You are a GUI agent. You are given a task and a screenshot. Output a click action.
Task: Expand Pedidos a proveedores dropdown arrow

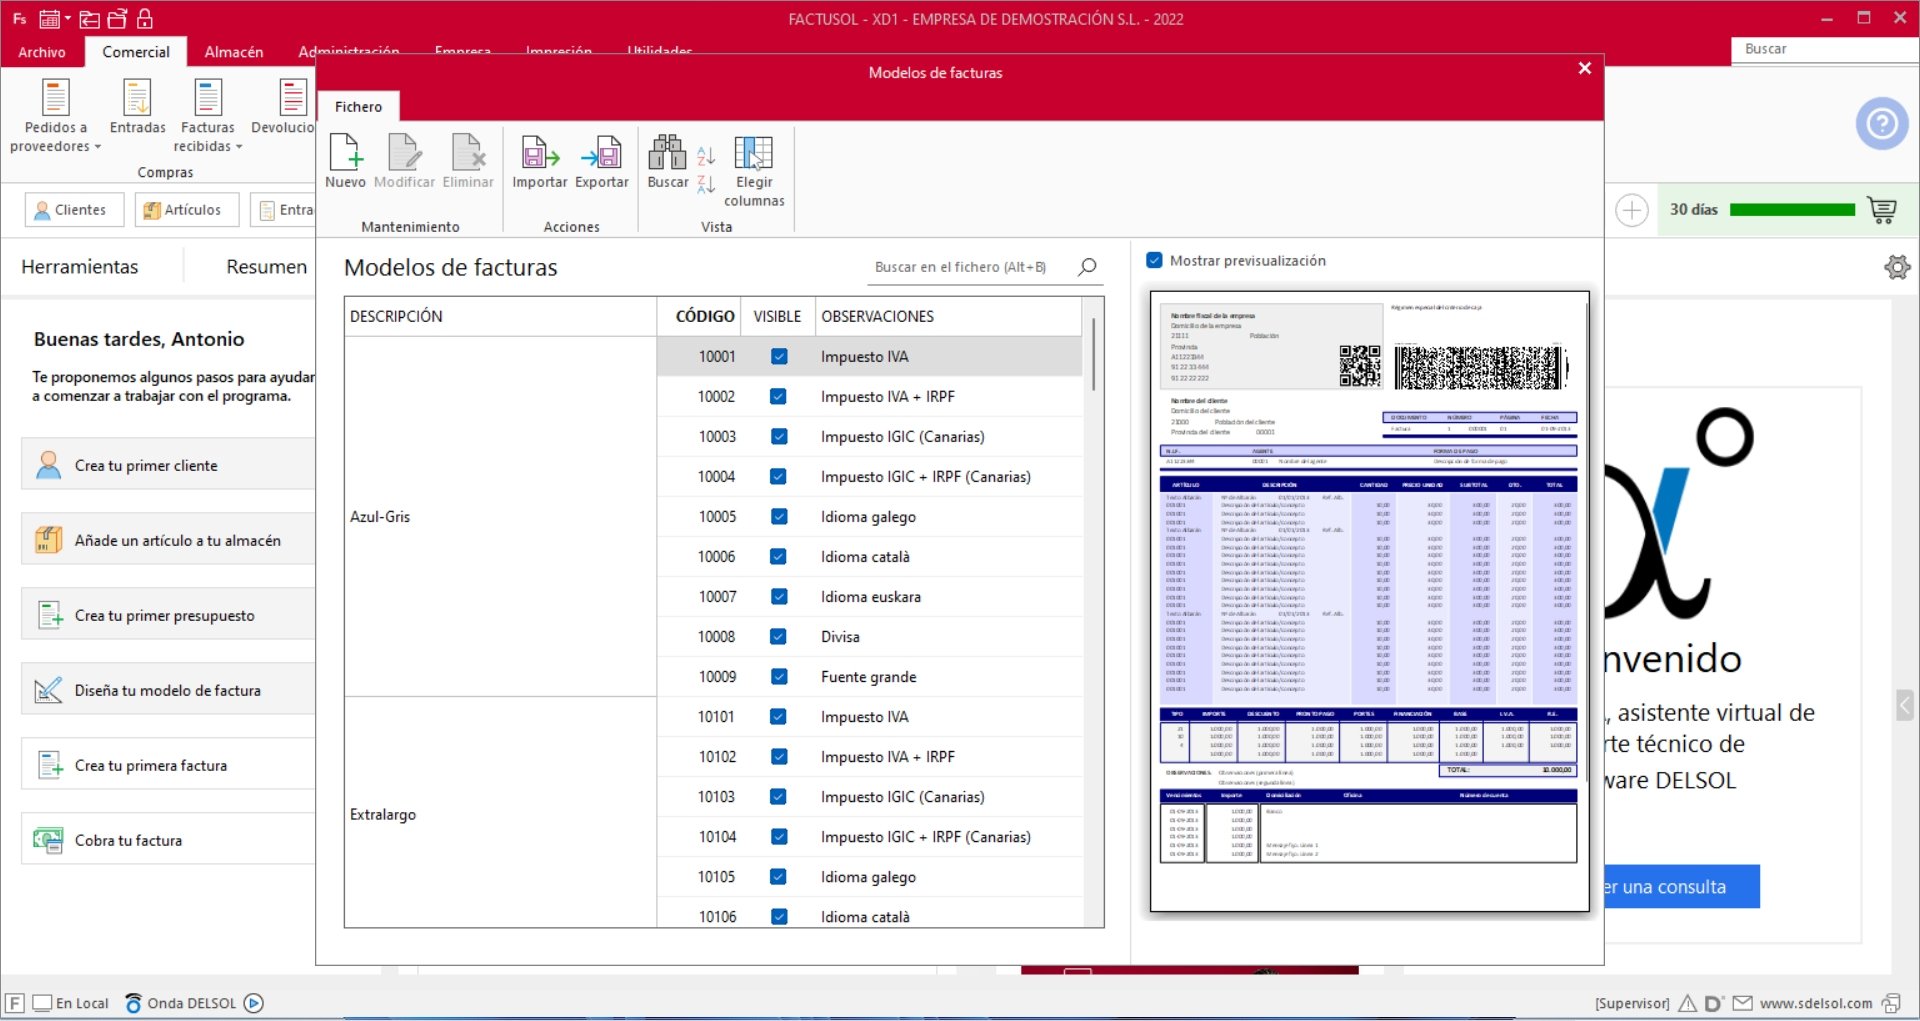98,147
